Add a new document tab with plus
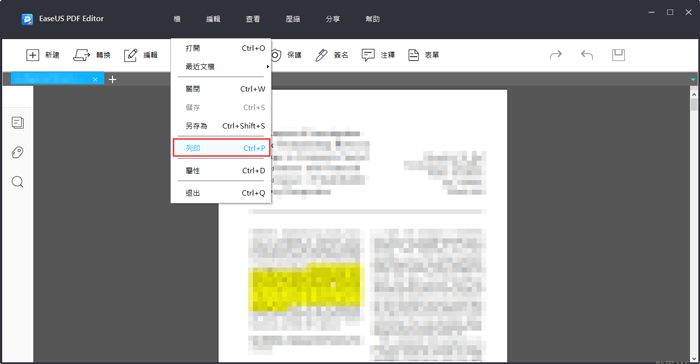This screenshot has width=700, height=364. click(112, 79)
